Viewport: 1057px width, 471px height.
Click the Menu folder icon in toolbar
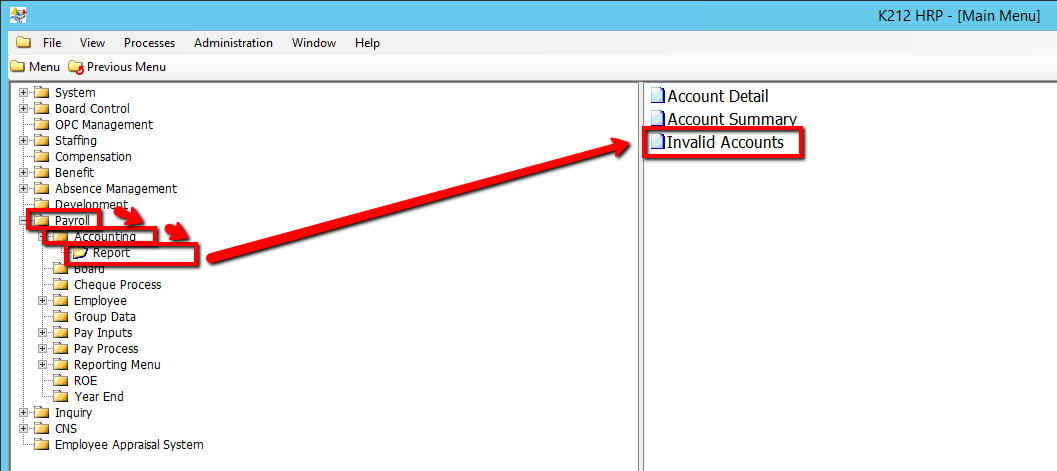point(18,67)
